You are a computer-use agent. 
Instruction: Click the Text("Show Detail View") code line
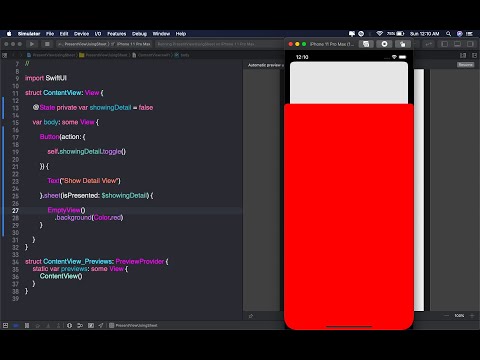pos(84,181)
